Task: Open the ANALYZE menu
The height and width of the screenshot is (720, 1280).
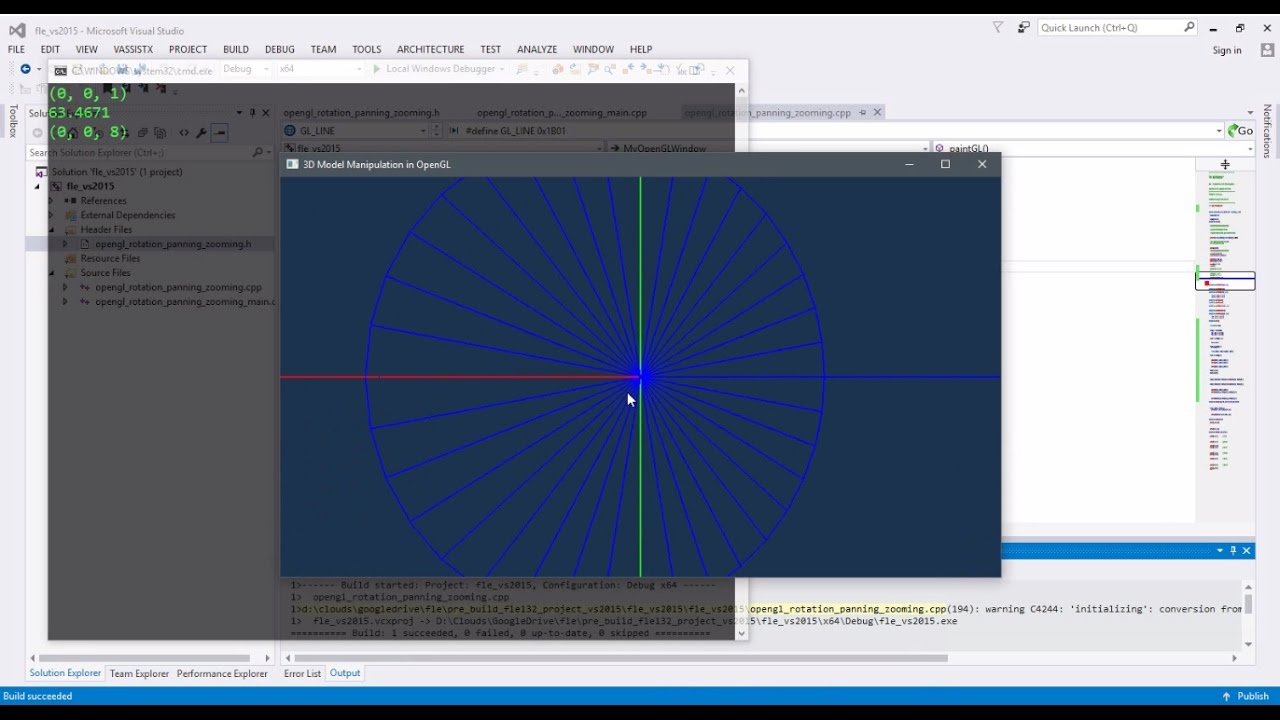Action: click(x=537, y=49)
